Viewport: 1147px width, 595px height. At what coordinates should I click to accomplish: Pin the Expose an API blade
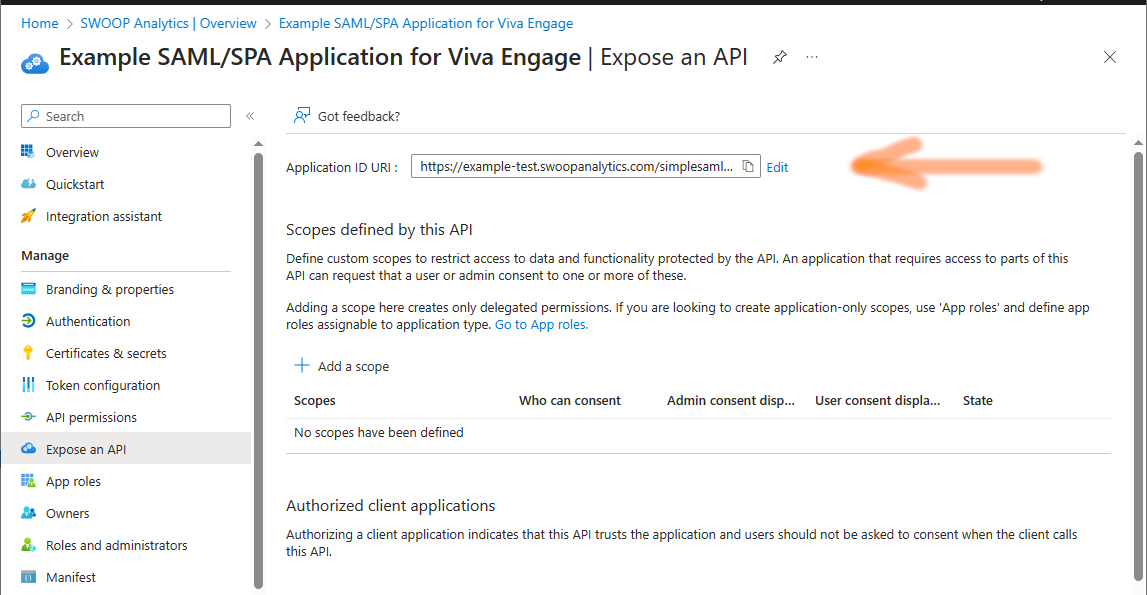tap(780, 57)
